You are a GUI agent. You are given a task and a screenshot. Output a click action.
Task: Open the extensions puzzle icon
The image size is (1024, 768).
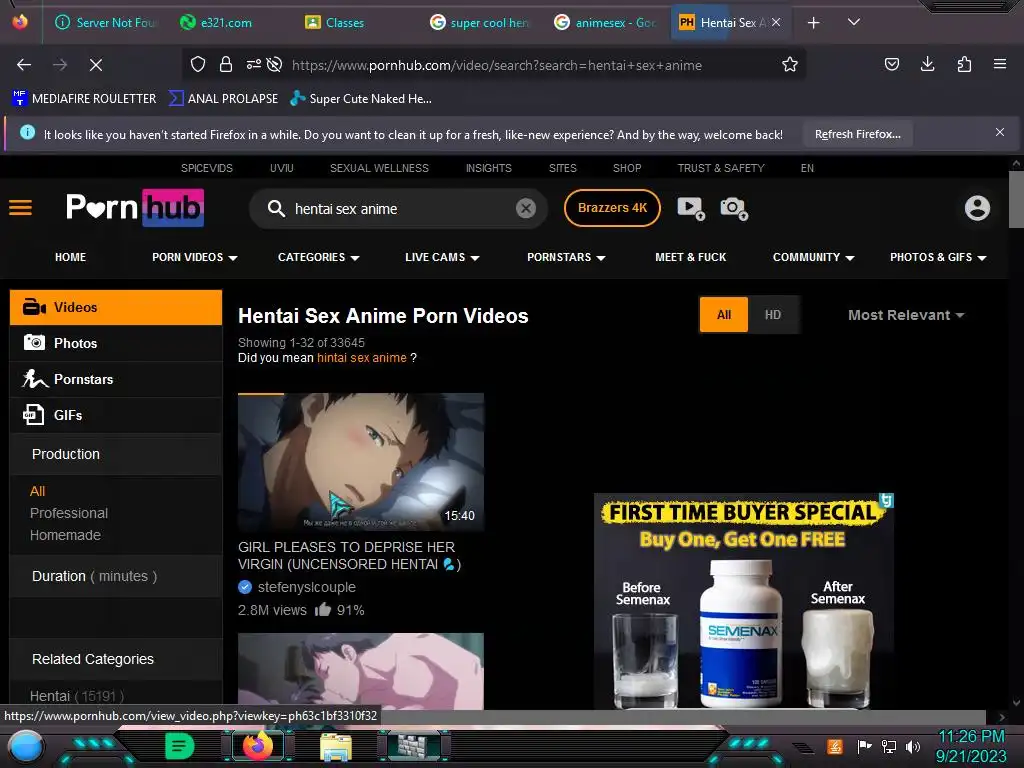964,64
